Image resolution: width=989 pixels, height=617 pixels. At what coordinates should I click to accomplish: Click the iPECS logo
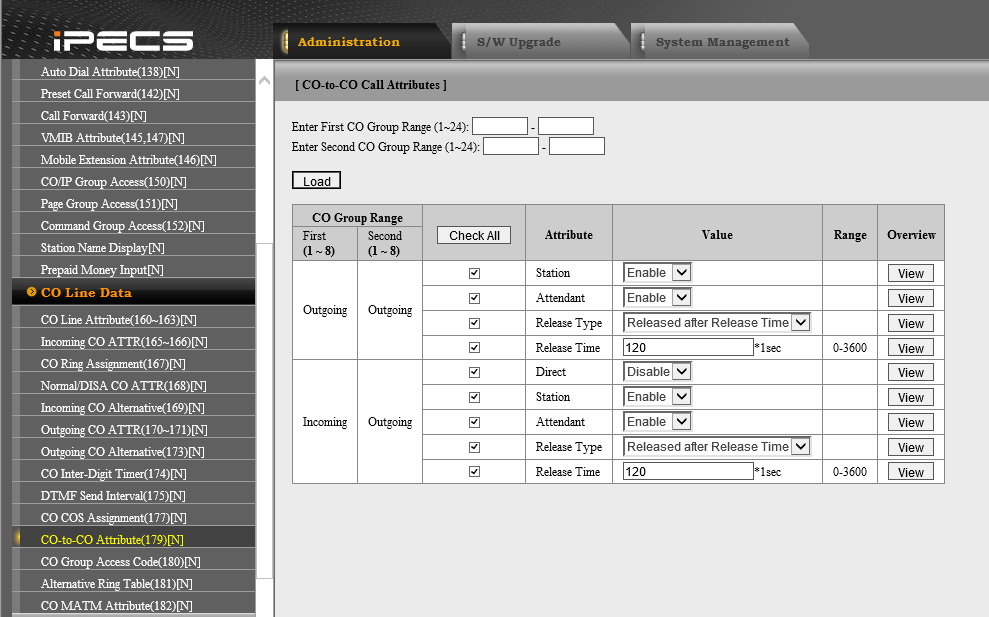click(x=122, y=40)
